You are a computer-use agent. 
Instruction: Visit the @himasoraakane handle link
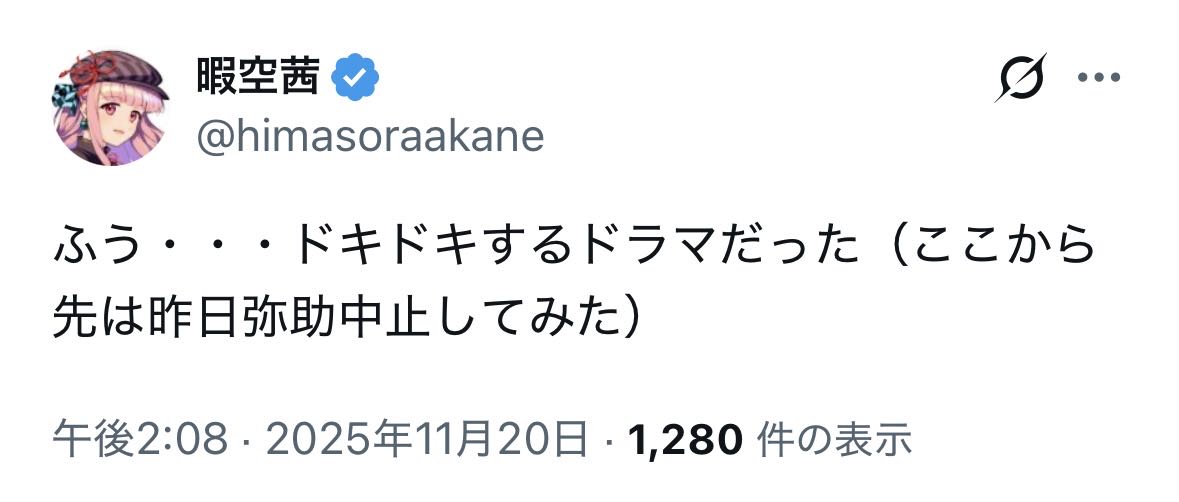pyautogui.click(x=369, y=135)
